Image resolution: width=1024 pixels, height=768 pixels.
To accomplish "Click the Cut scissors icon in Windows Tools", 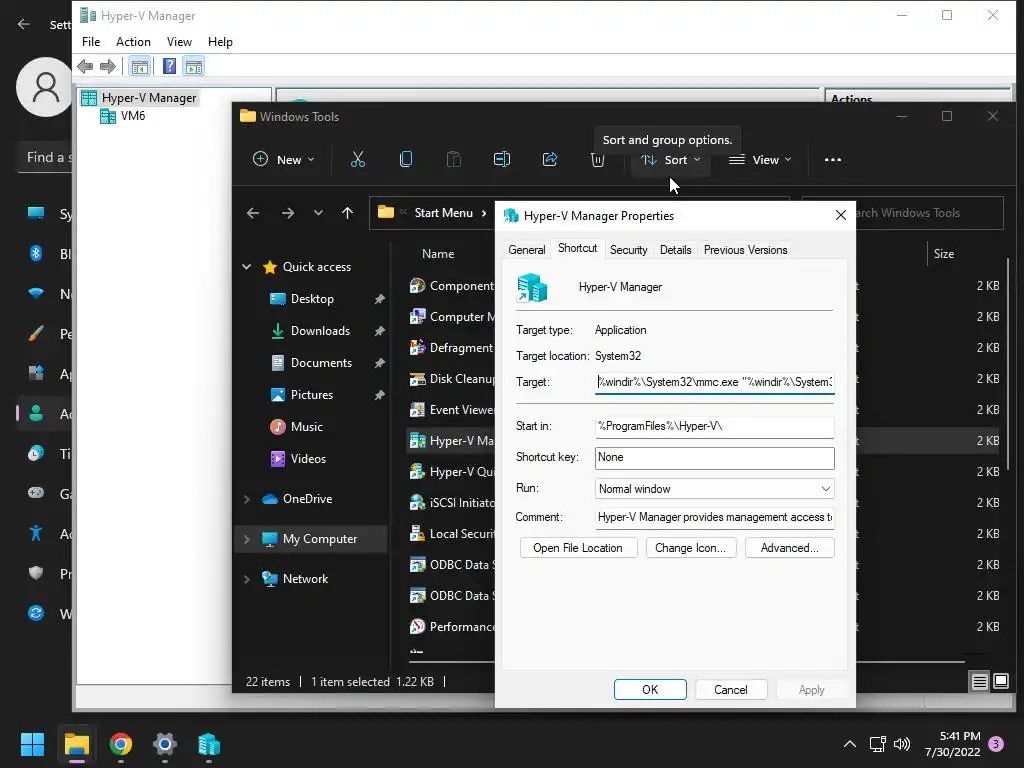I will point(357,159).
